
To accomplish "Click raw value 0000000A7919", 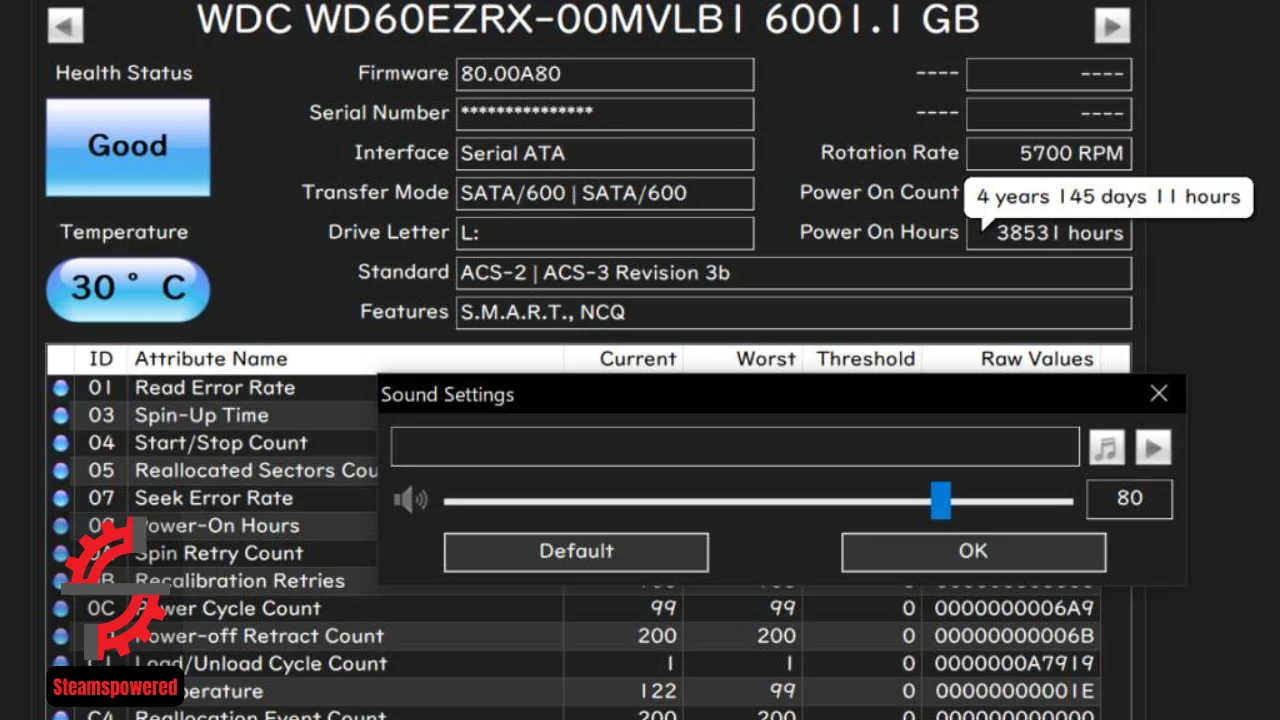I will coord(1014,663).
